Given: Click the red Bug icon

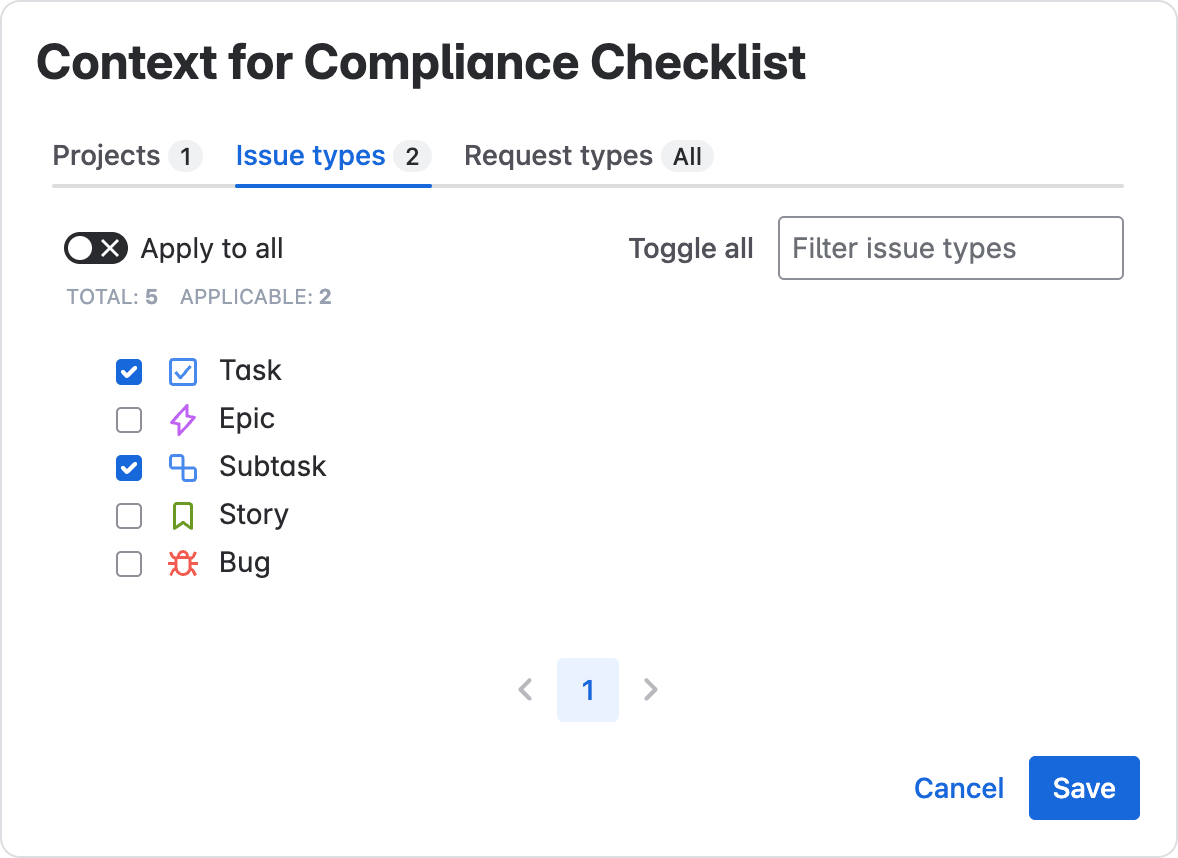Looking at the screenshot, I should pyautogui.click(x=183, y=563).
